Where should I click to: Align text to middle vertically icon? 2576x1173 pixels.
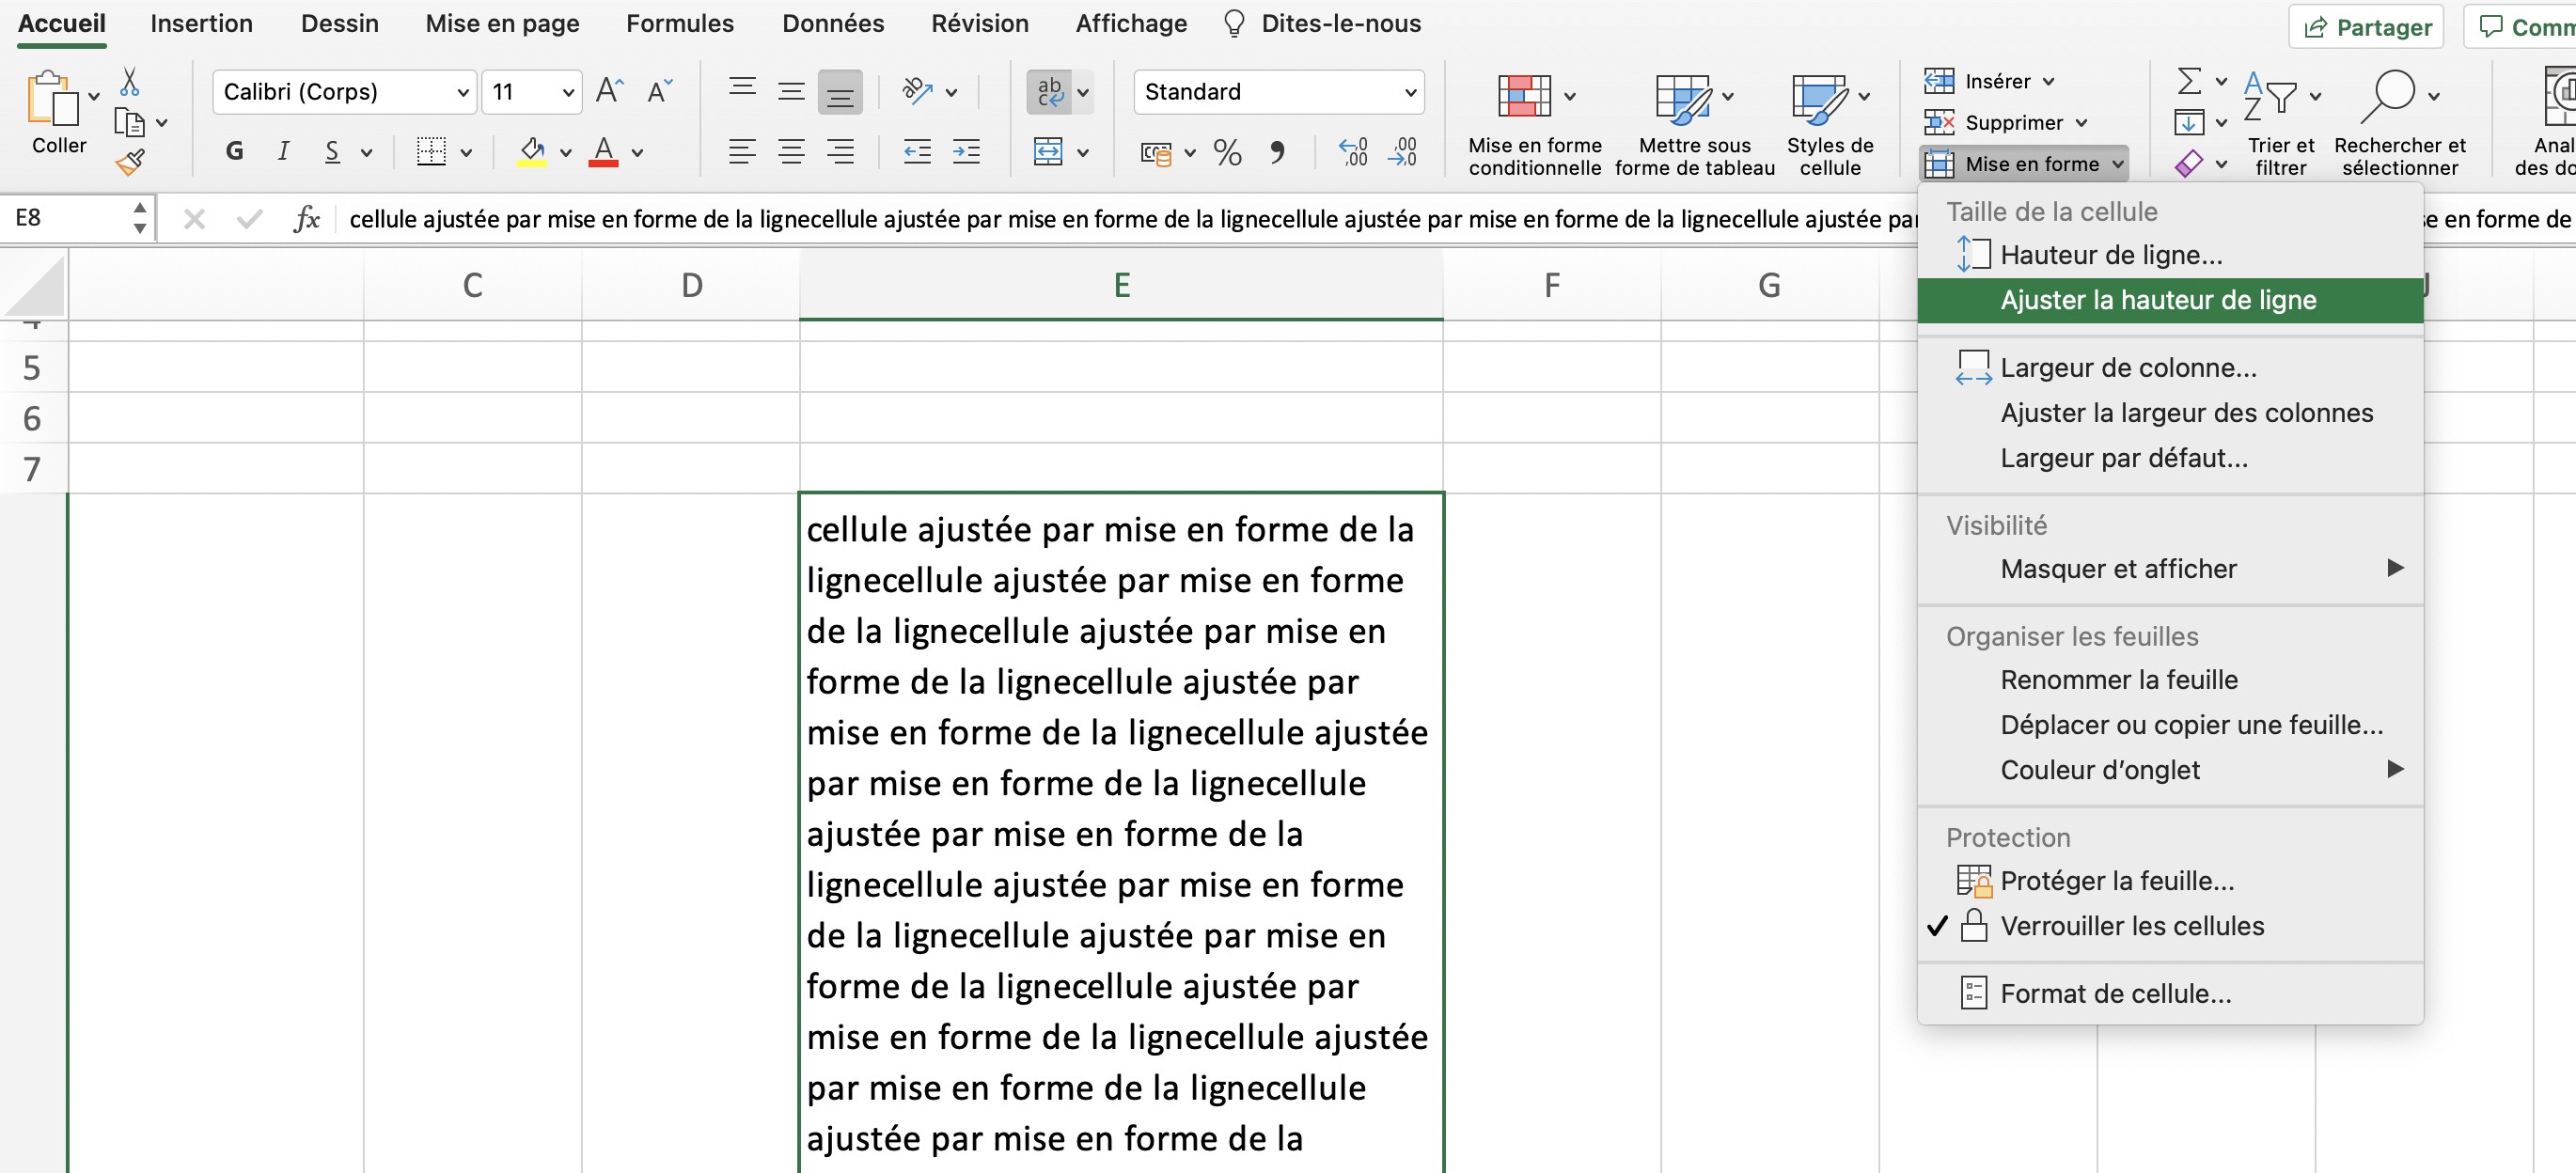(791, 92)
